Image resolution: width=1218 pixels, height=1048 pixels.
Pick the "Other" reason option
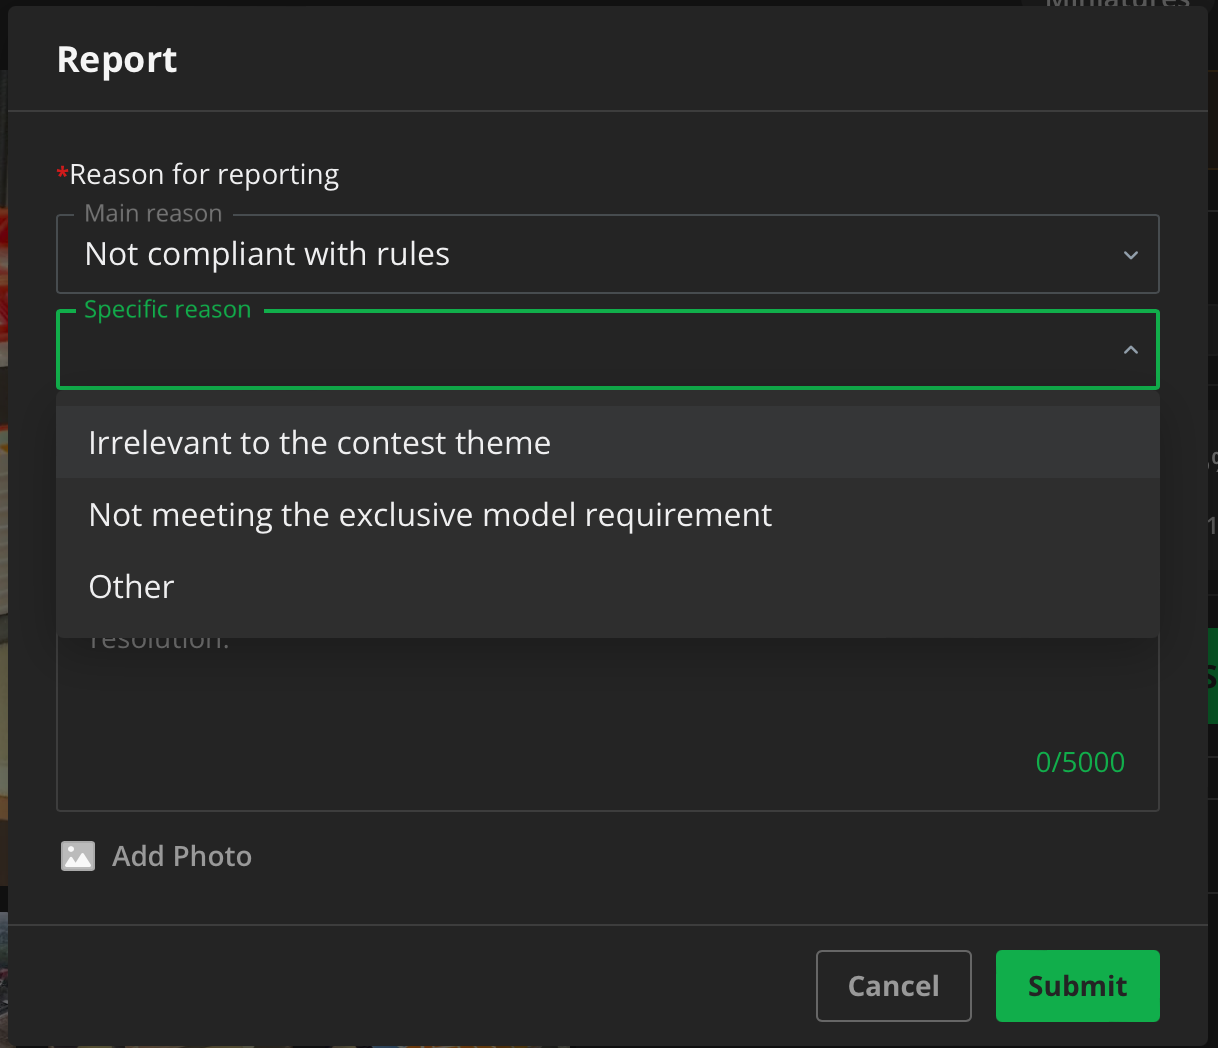coord(131,587)
